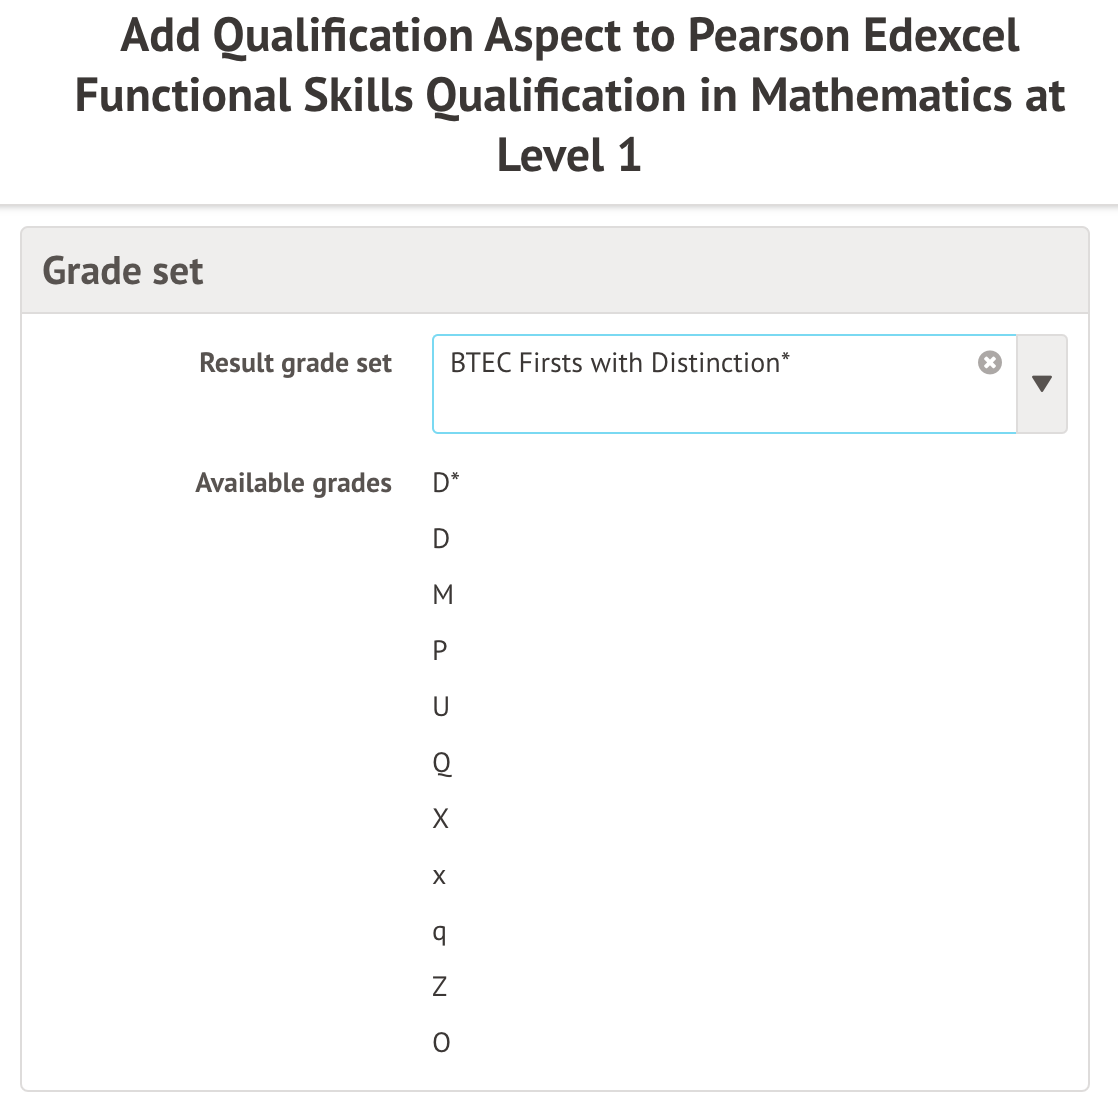Select the lowercase x grade
Screen dimensions: 1118x1106
coord(439,877)
